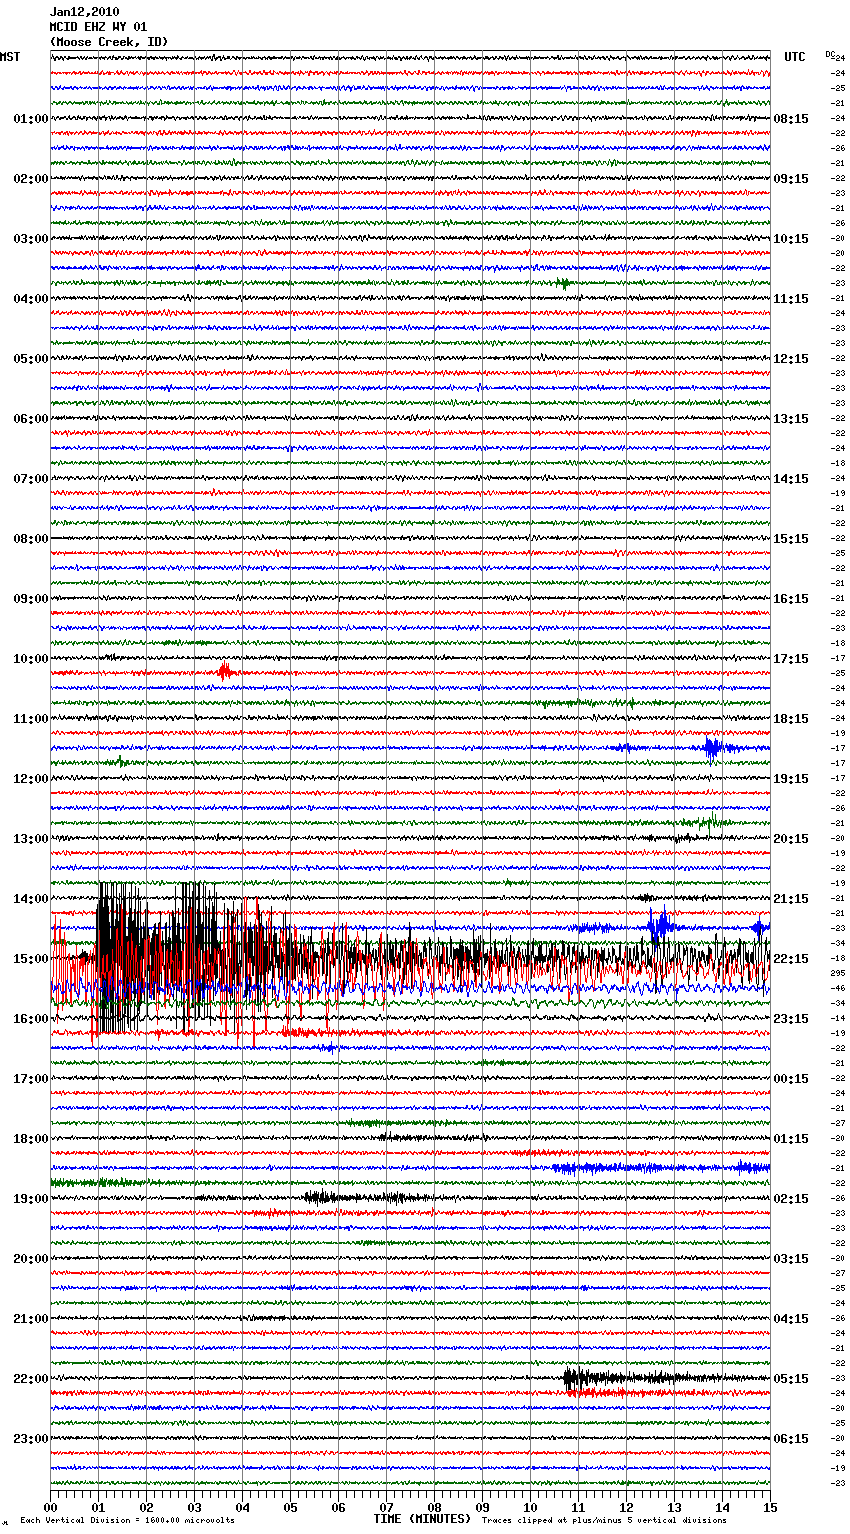
Task: Click the 19:00 MST hour label
Action: (31, 1199)
